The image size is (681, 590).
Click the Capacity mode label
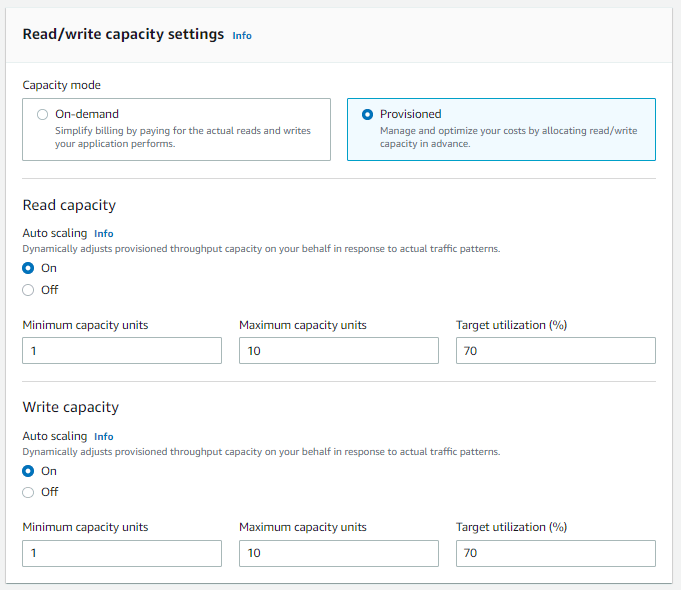coord(61,85)
